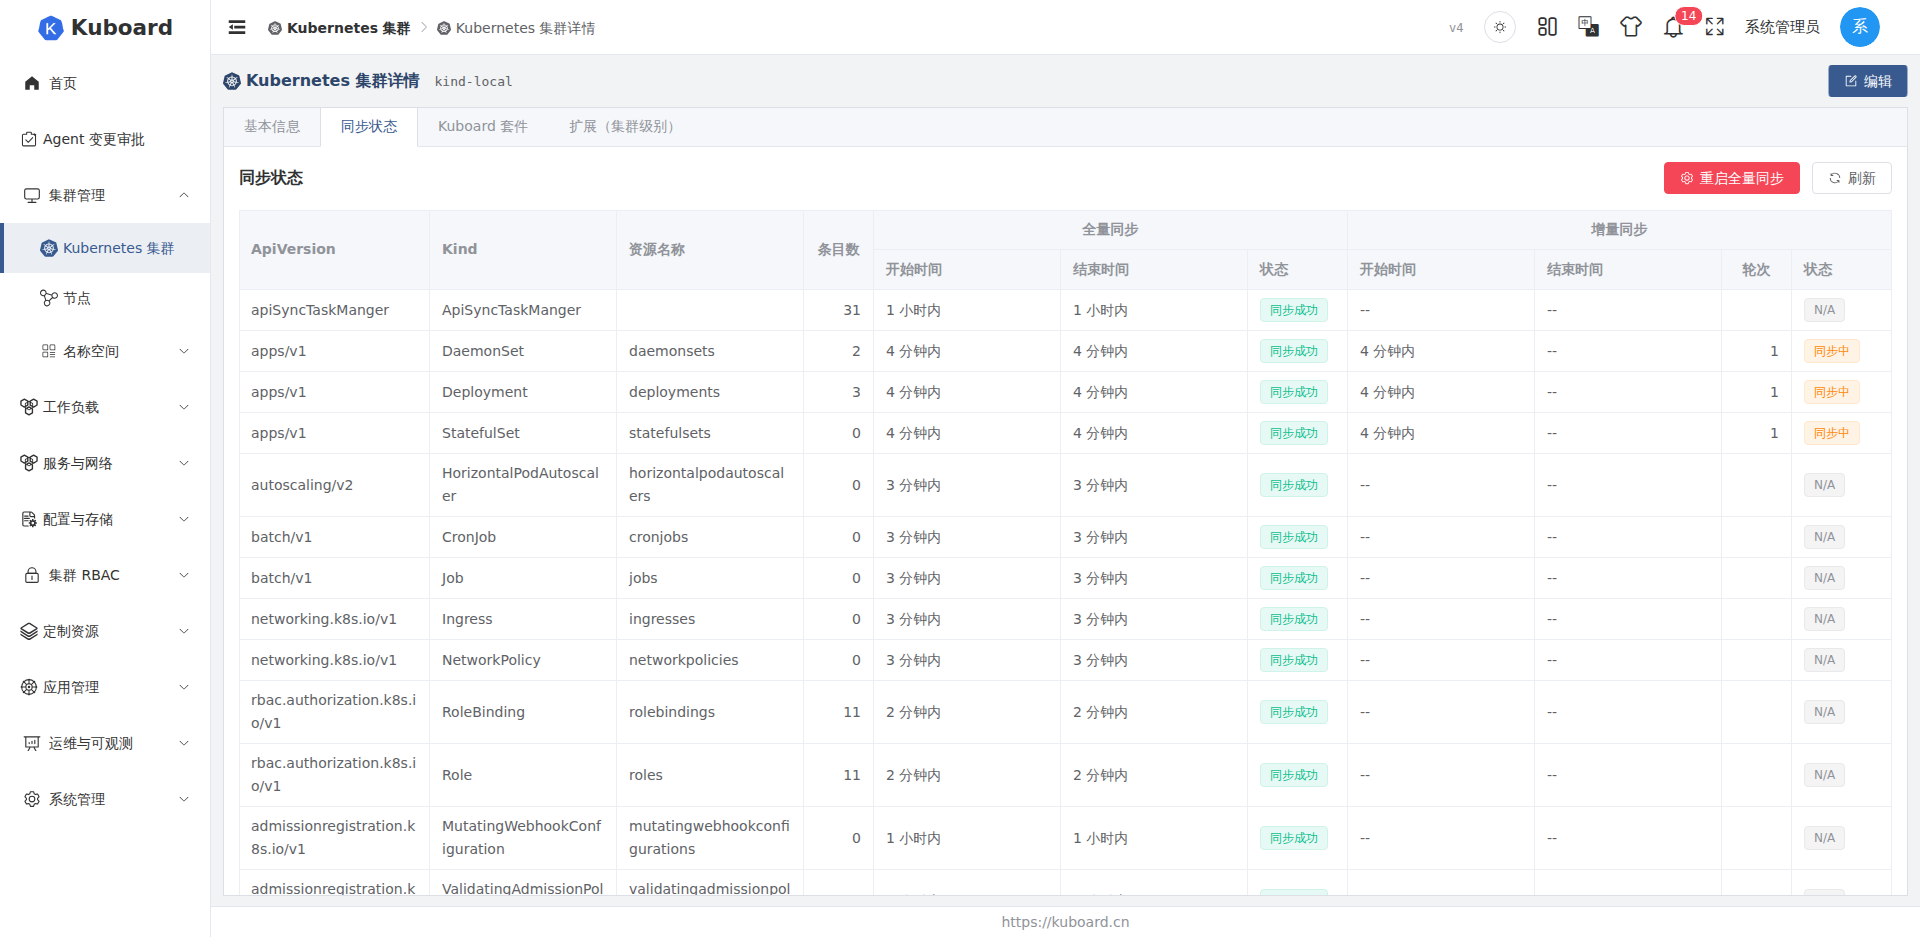
Task: Toggle the light/dark theme sun icon
Action: click(1499, 27)
